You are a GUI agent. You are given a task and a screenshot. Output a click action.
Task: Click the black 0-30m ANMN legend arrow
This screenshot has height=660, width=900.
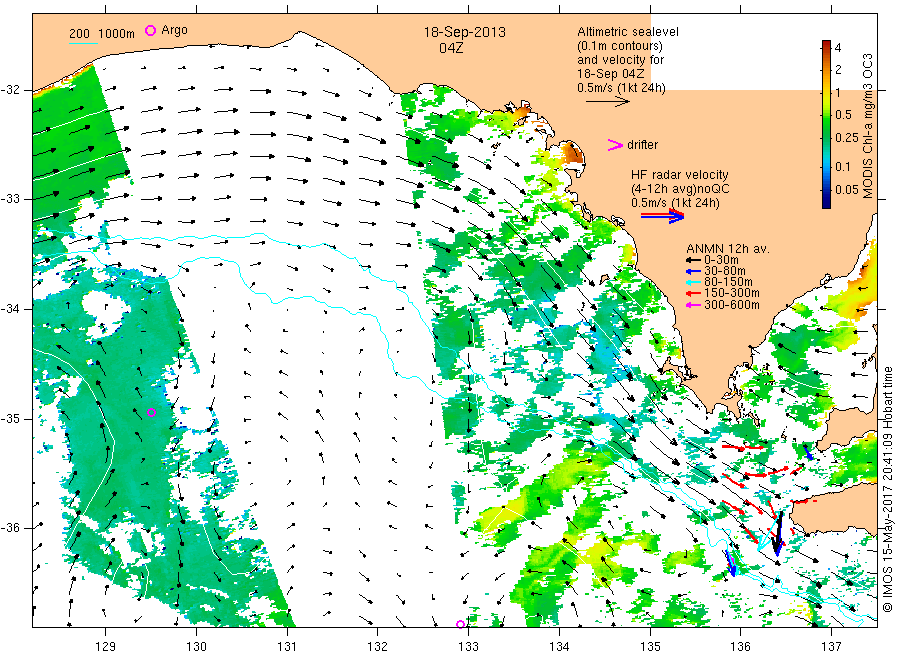694,260
